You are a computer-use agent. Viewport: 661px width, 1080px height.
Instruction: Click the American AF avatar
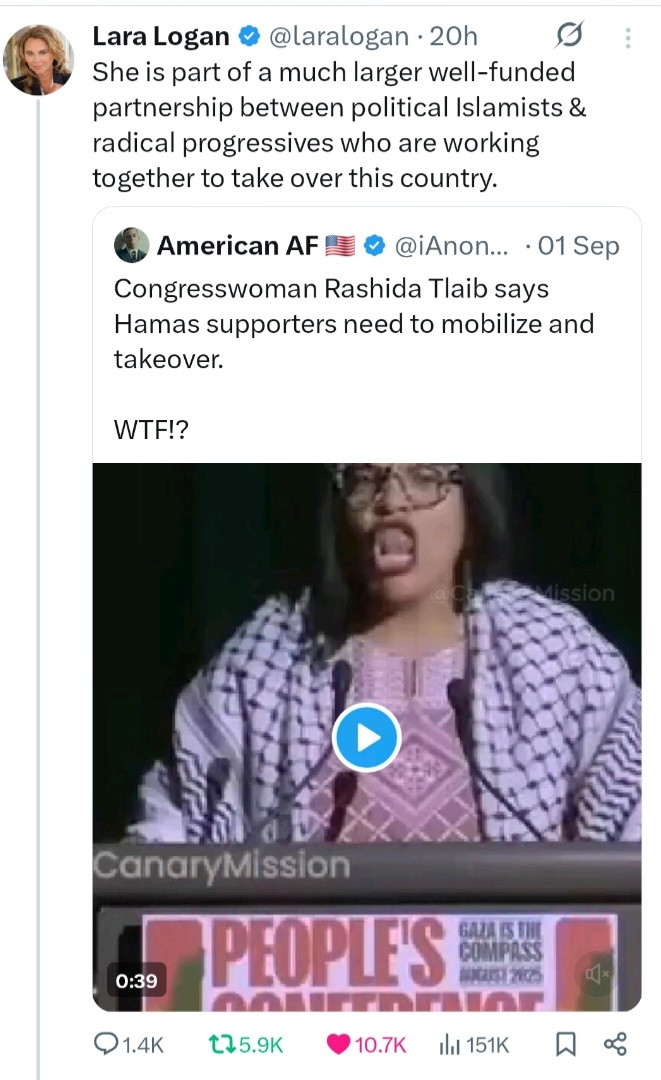pos(132,245)
